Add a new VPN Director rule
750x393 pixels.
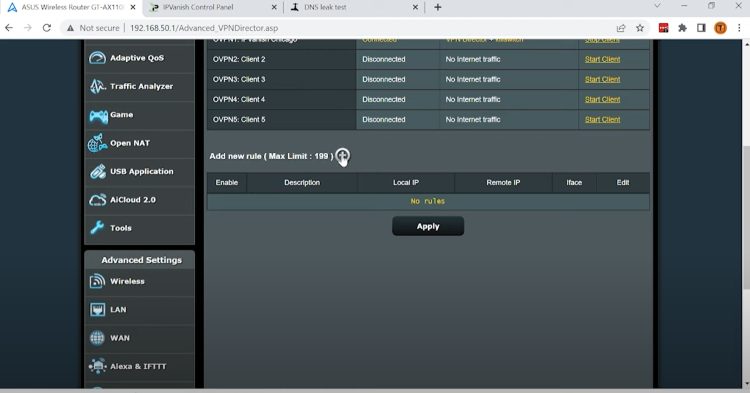(342, 156)
